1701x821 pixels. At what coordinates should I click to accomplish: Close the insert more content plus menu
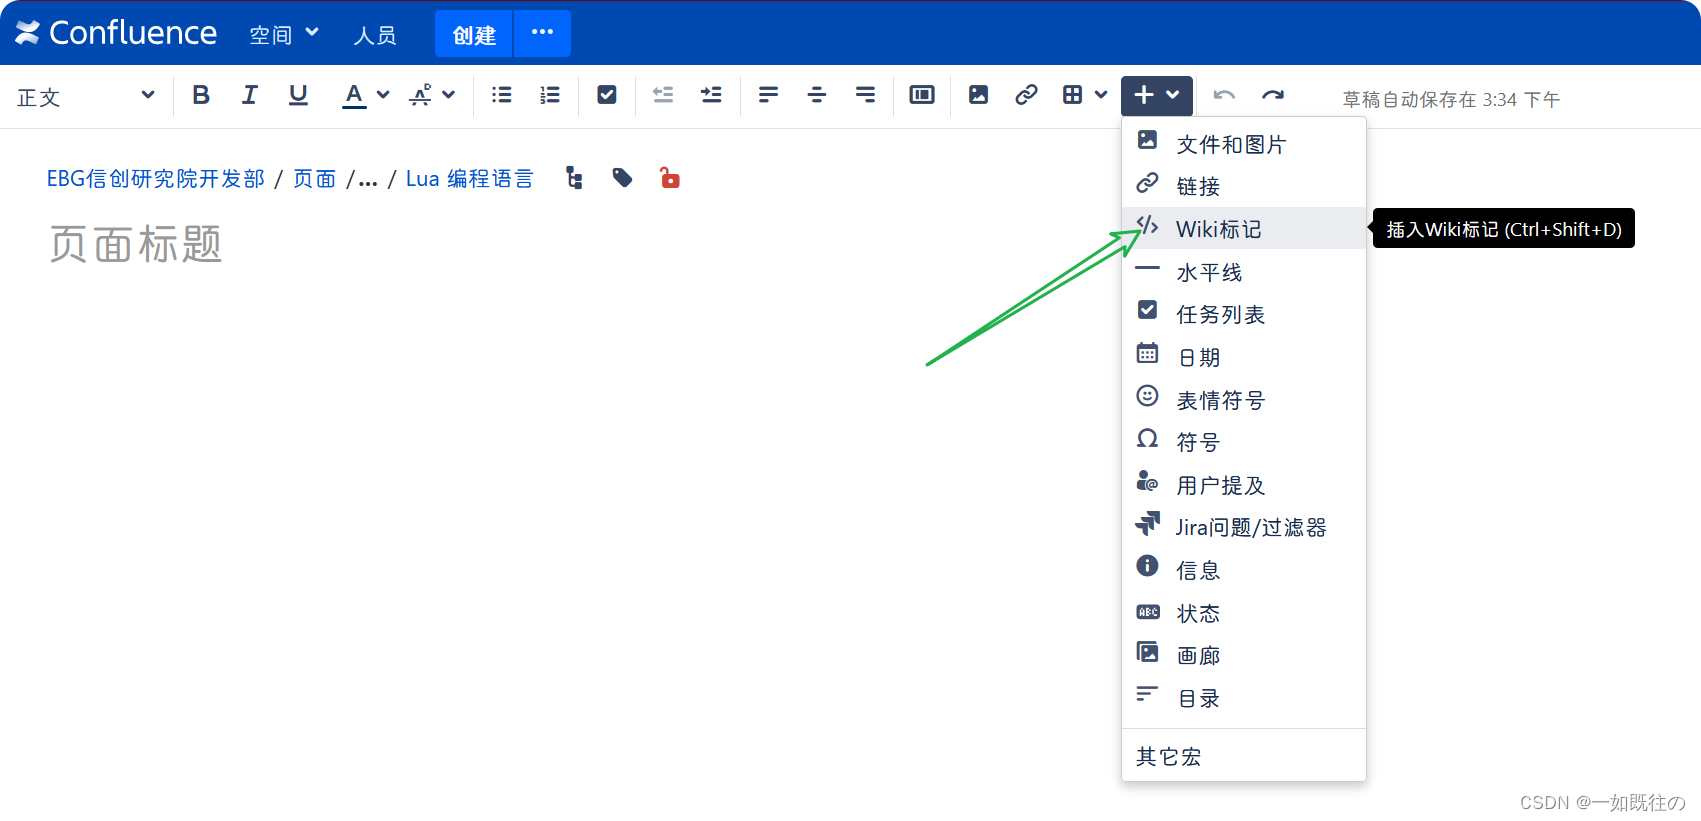click(1157, 95)
